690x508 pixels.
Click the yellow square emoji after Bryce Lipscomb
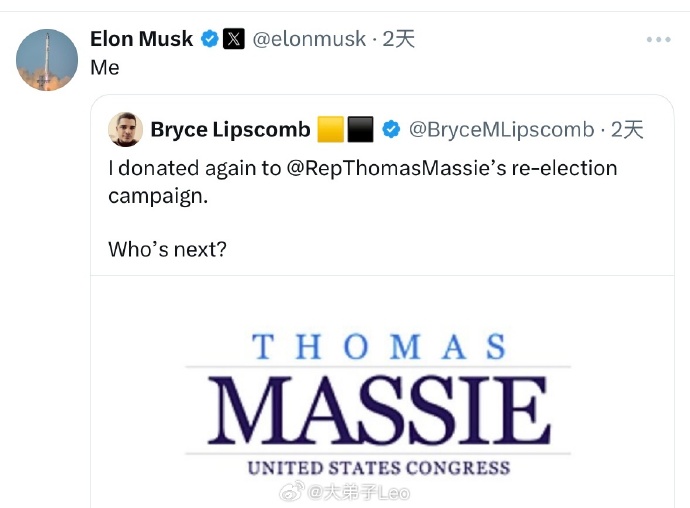coord(330,129)
